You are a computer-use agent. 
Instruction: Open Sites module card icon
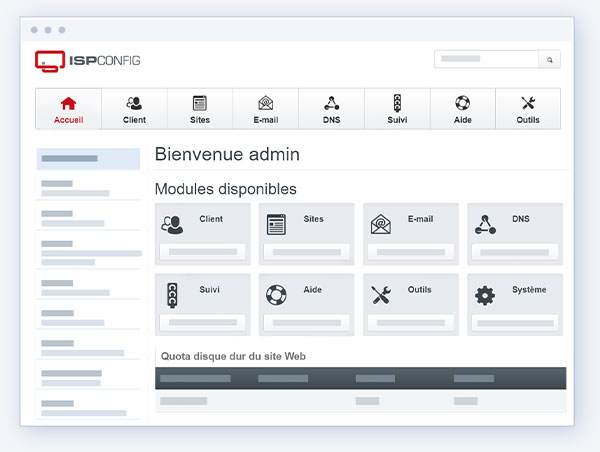tap(276, 225)
